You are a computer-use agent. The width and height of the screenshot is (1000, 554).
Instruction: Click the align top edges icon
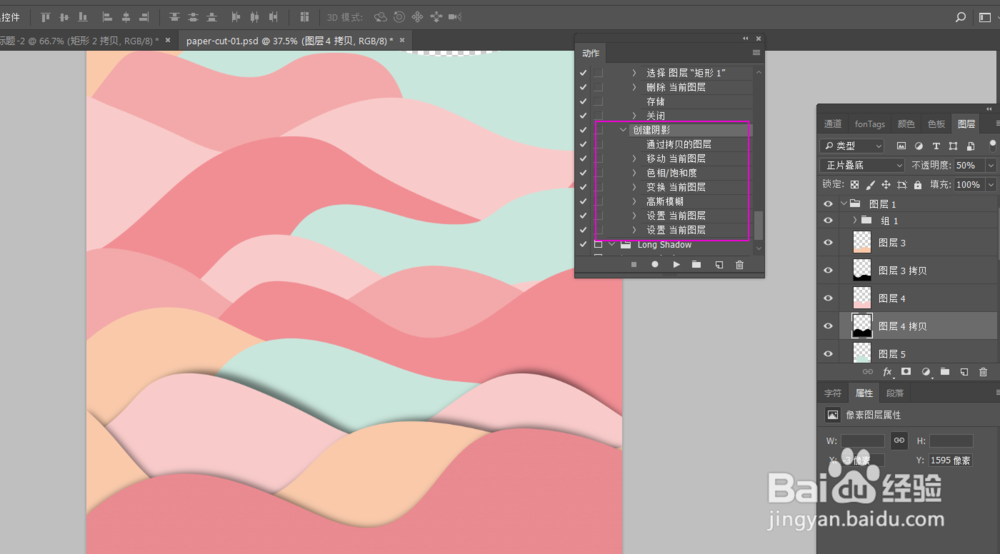coord(45,17)
